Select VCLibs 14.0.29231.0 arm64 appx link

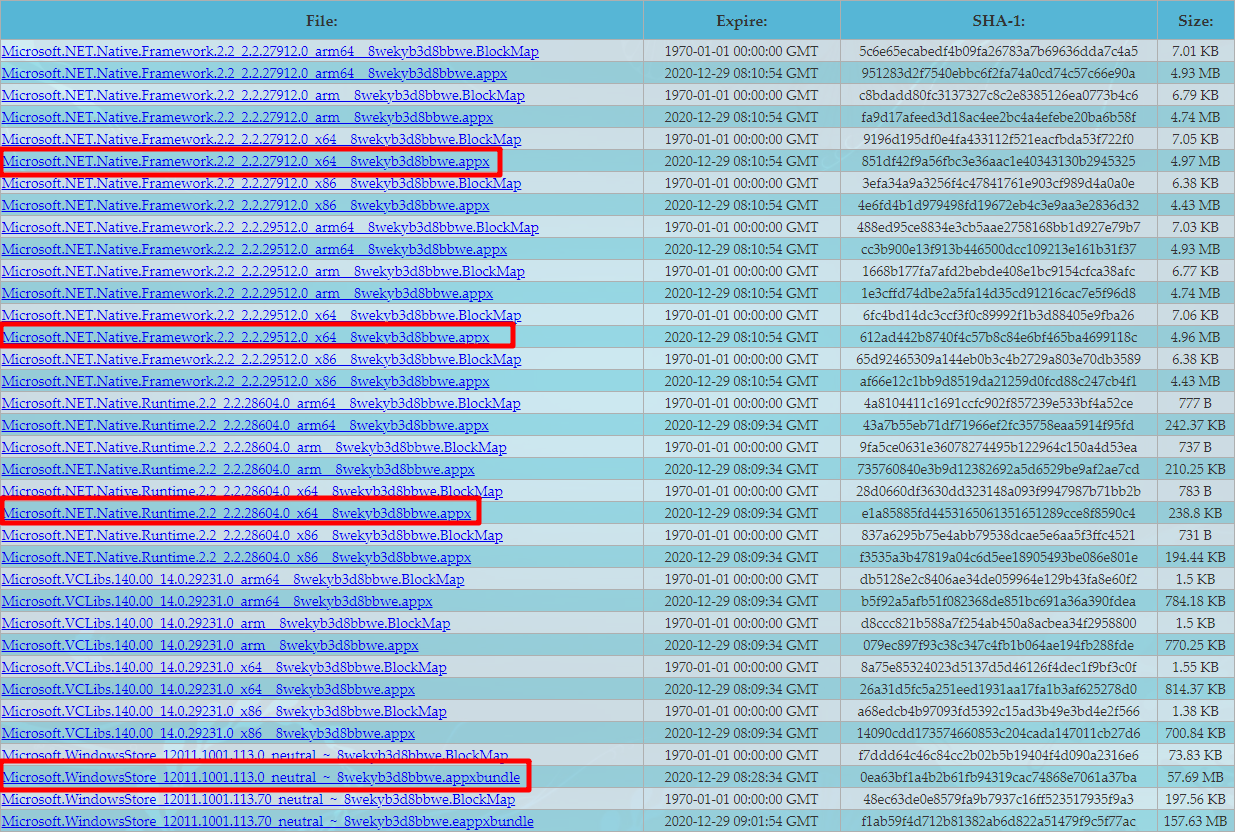point(217,601)
